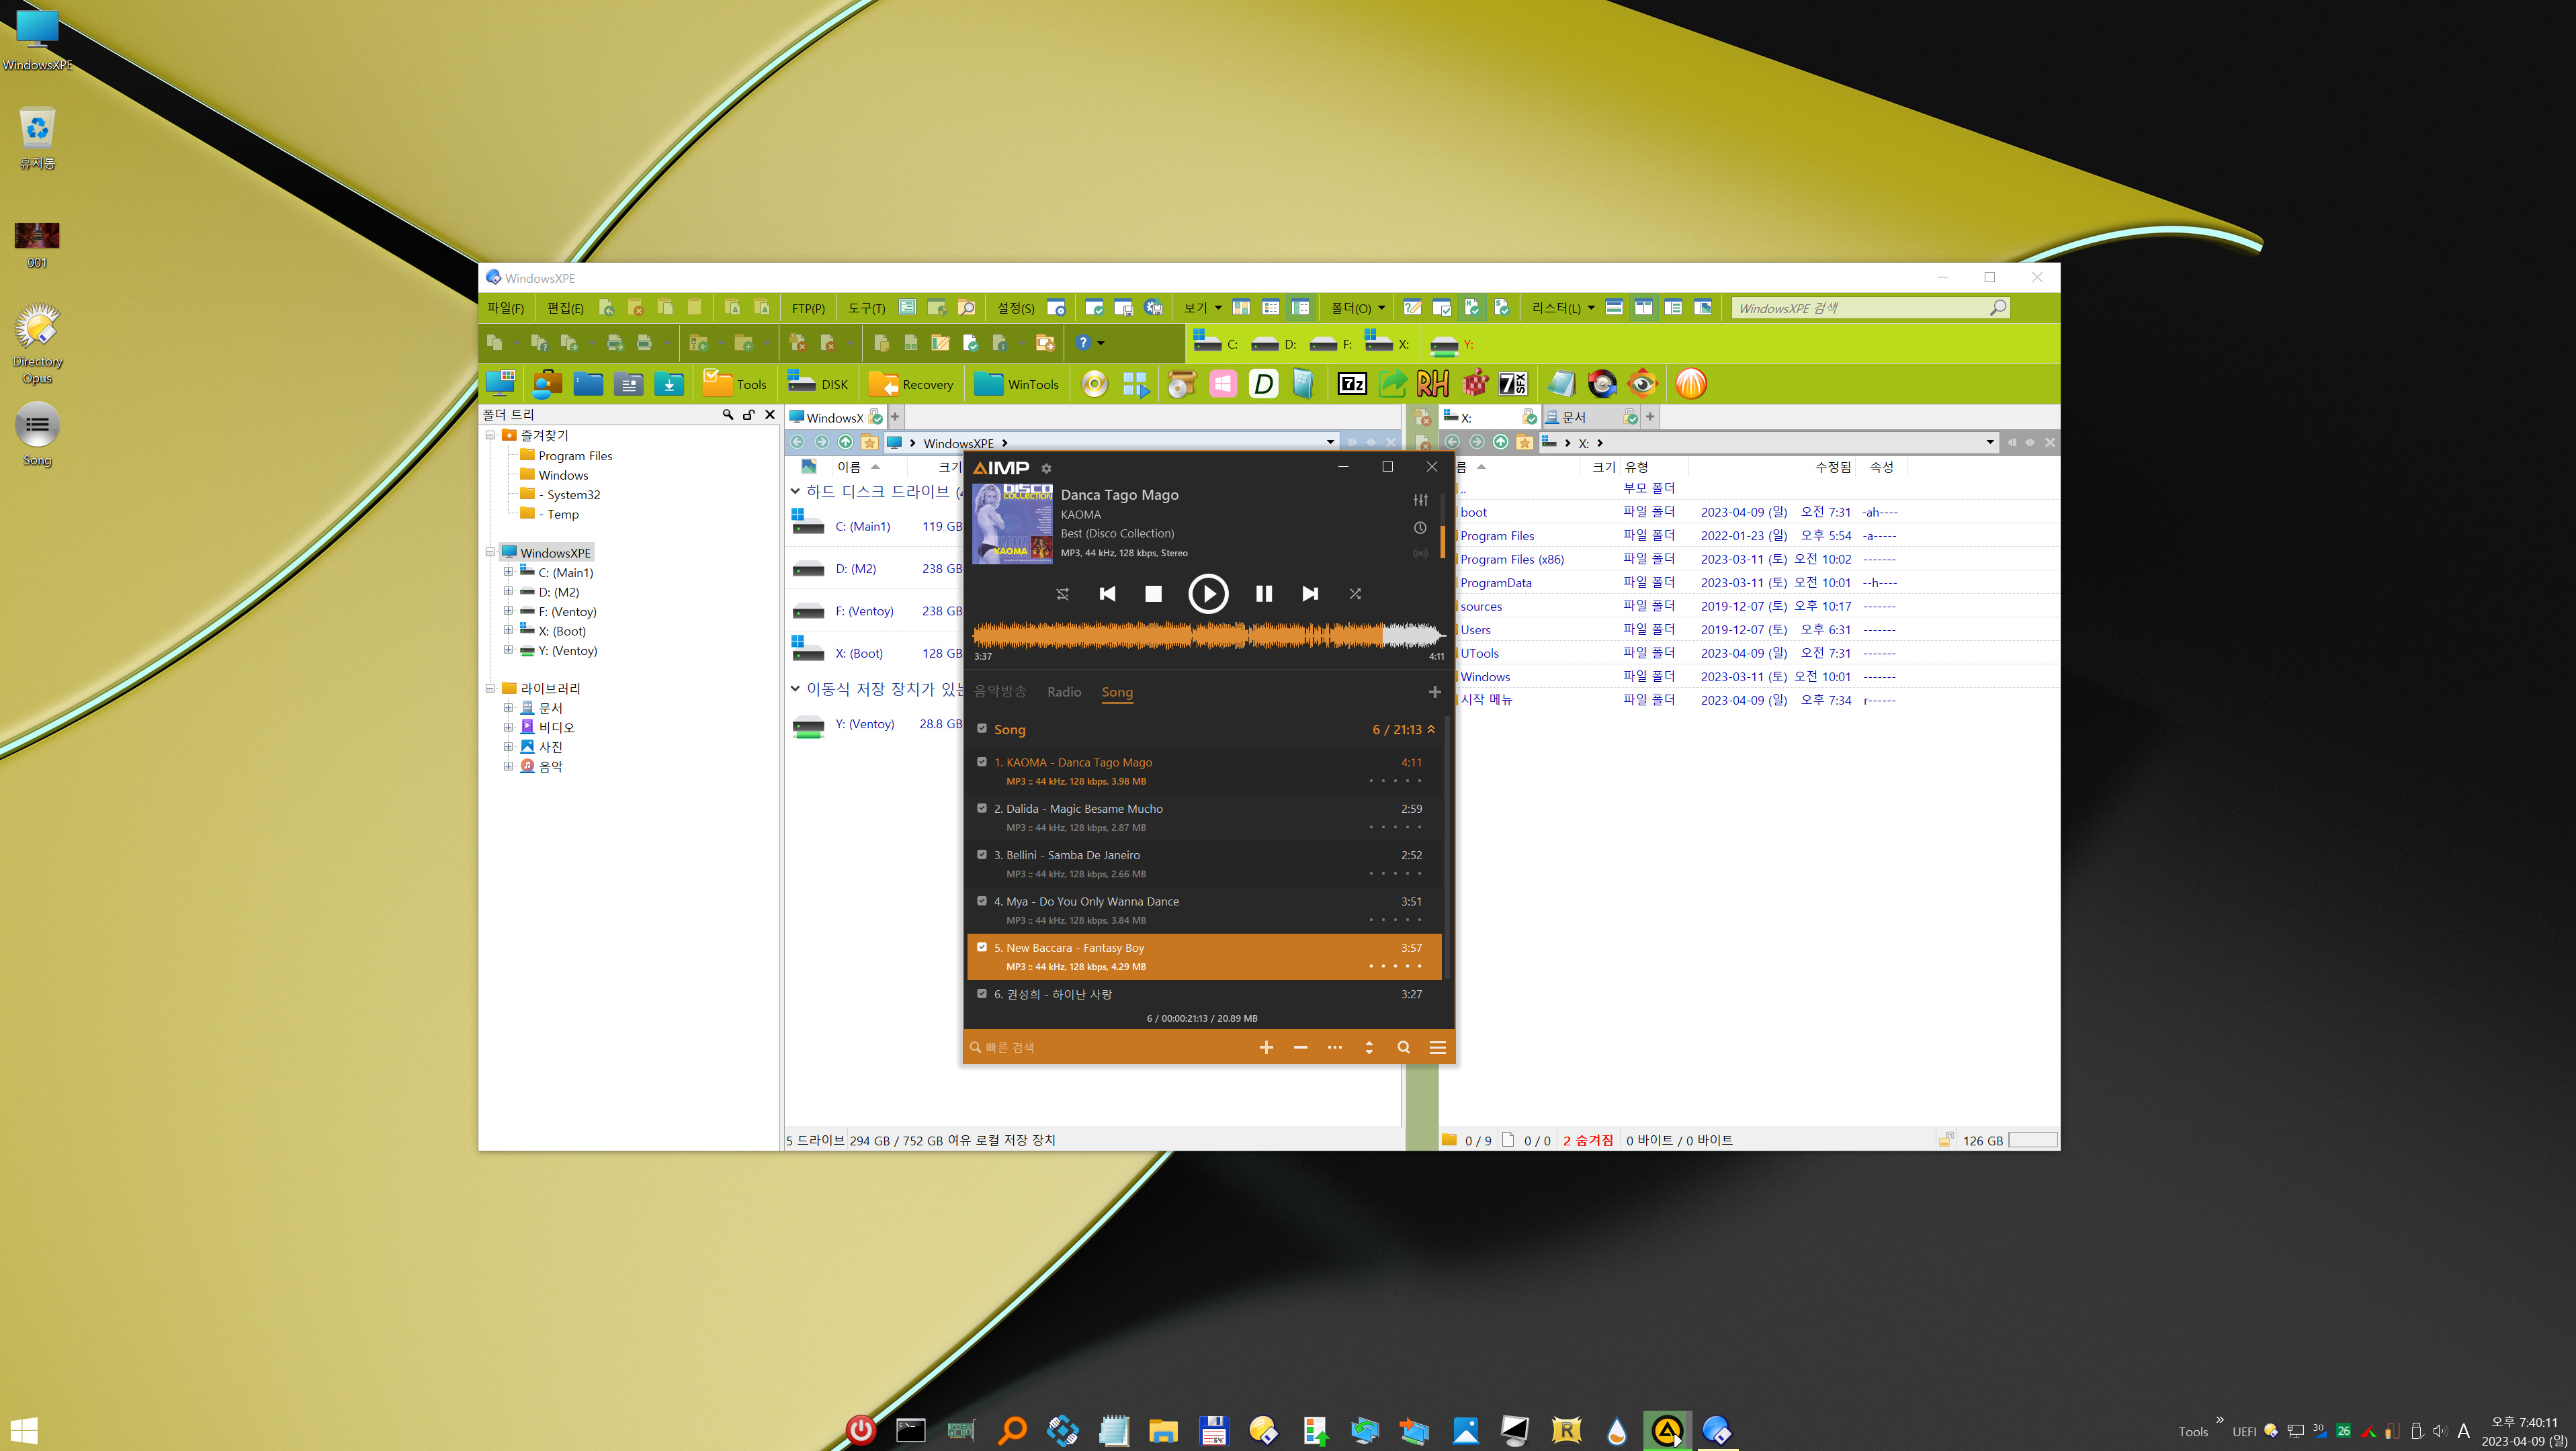Viewport: 2576px width, 1451px height.
Task: Launch the white D toolbar icon
Action: (x=1263, y=384)
